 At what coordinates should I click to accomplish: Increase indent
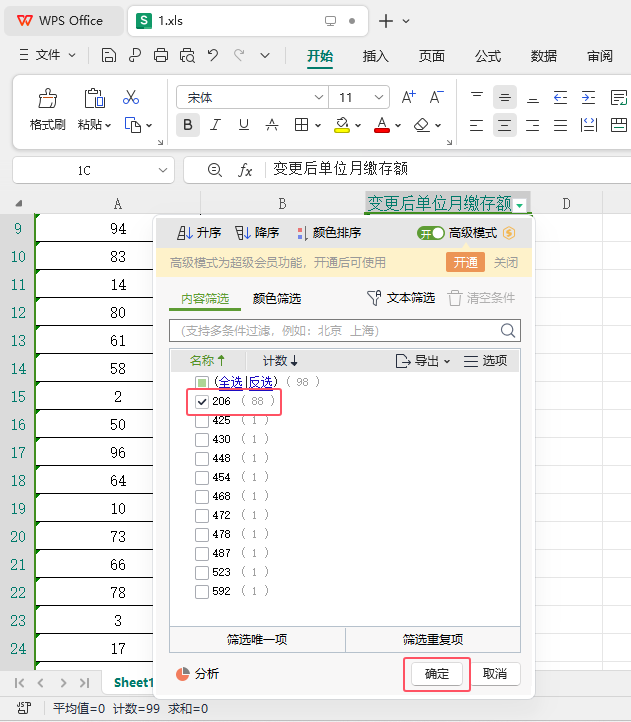point(588,97)
